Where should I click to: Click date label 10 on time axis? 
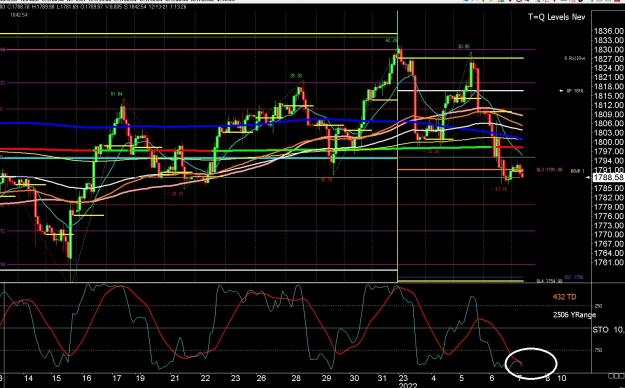tap(561, 378)
